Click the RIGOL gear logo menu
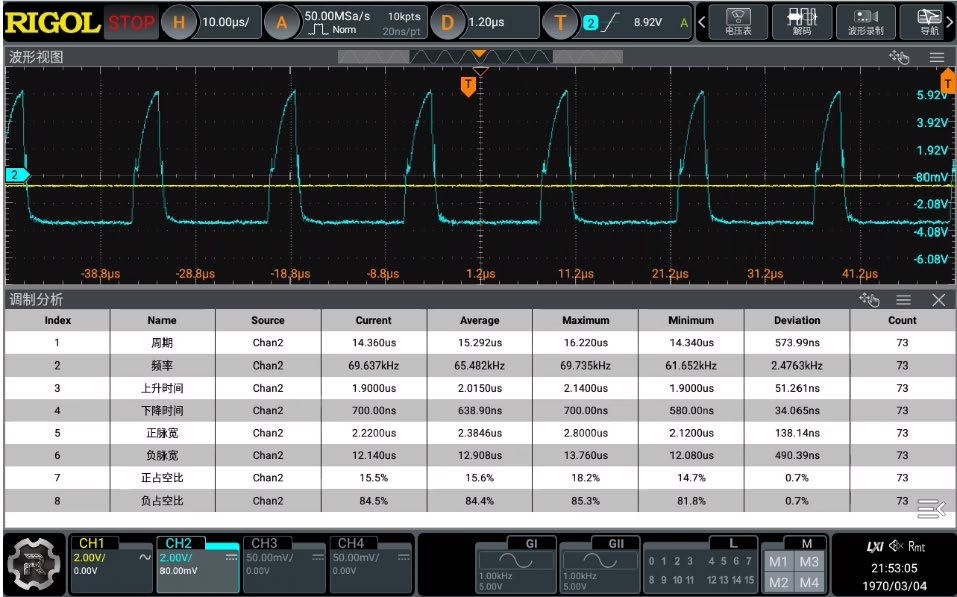Screen dimensions: 957x597 35,564
